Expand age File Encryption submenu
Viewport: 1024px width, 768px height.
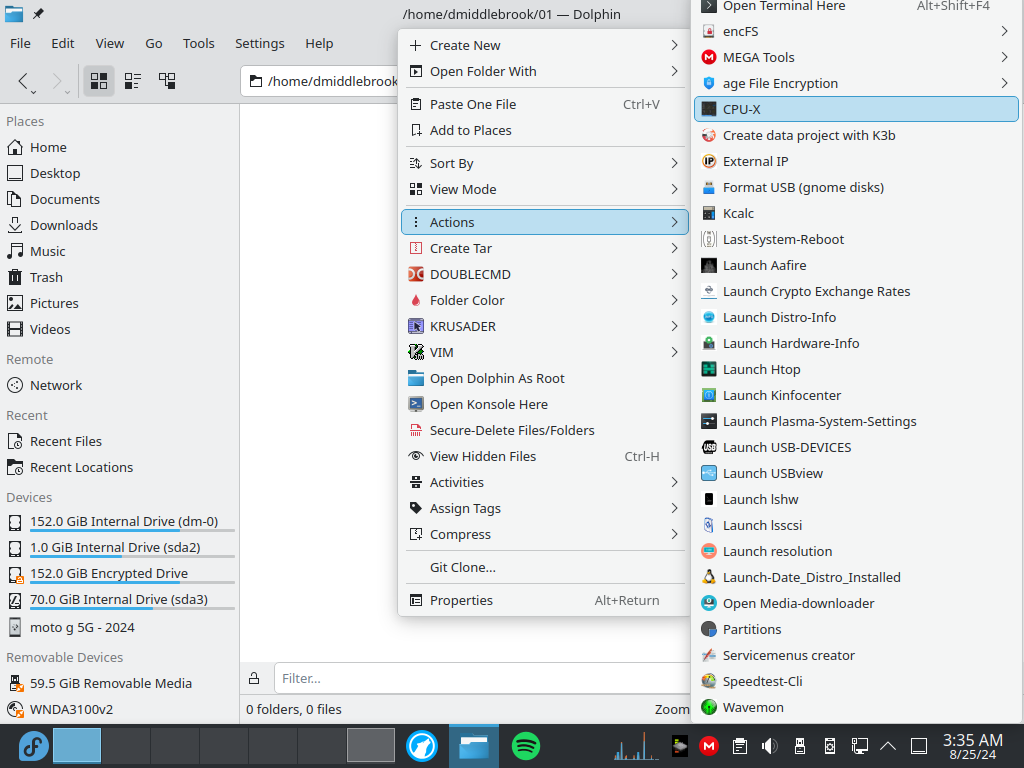pos(856,84)
